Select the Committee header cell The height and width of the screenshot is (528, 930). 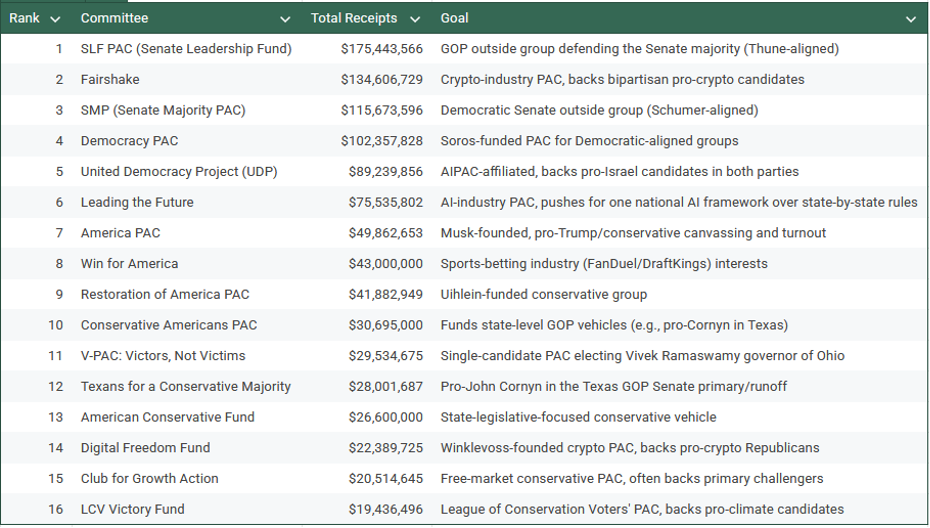point(187,18)
